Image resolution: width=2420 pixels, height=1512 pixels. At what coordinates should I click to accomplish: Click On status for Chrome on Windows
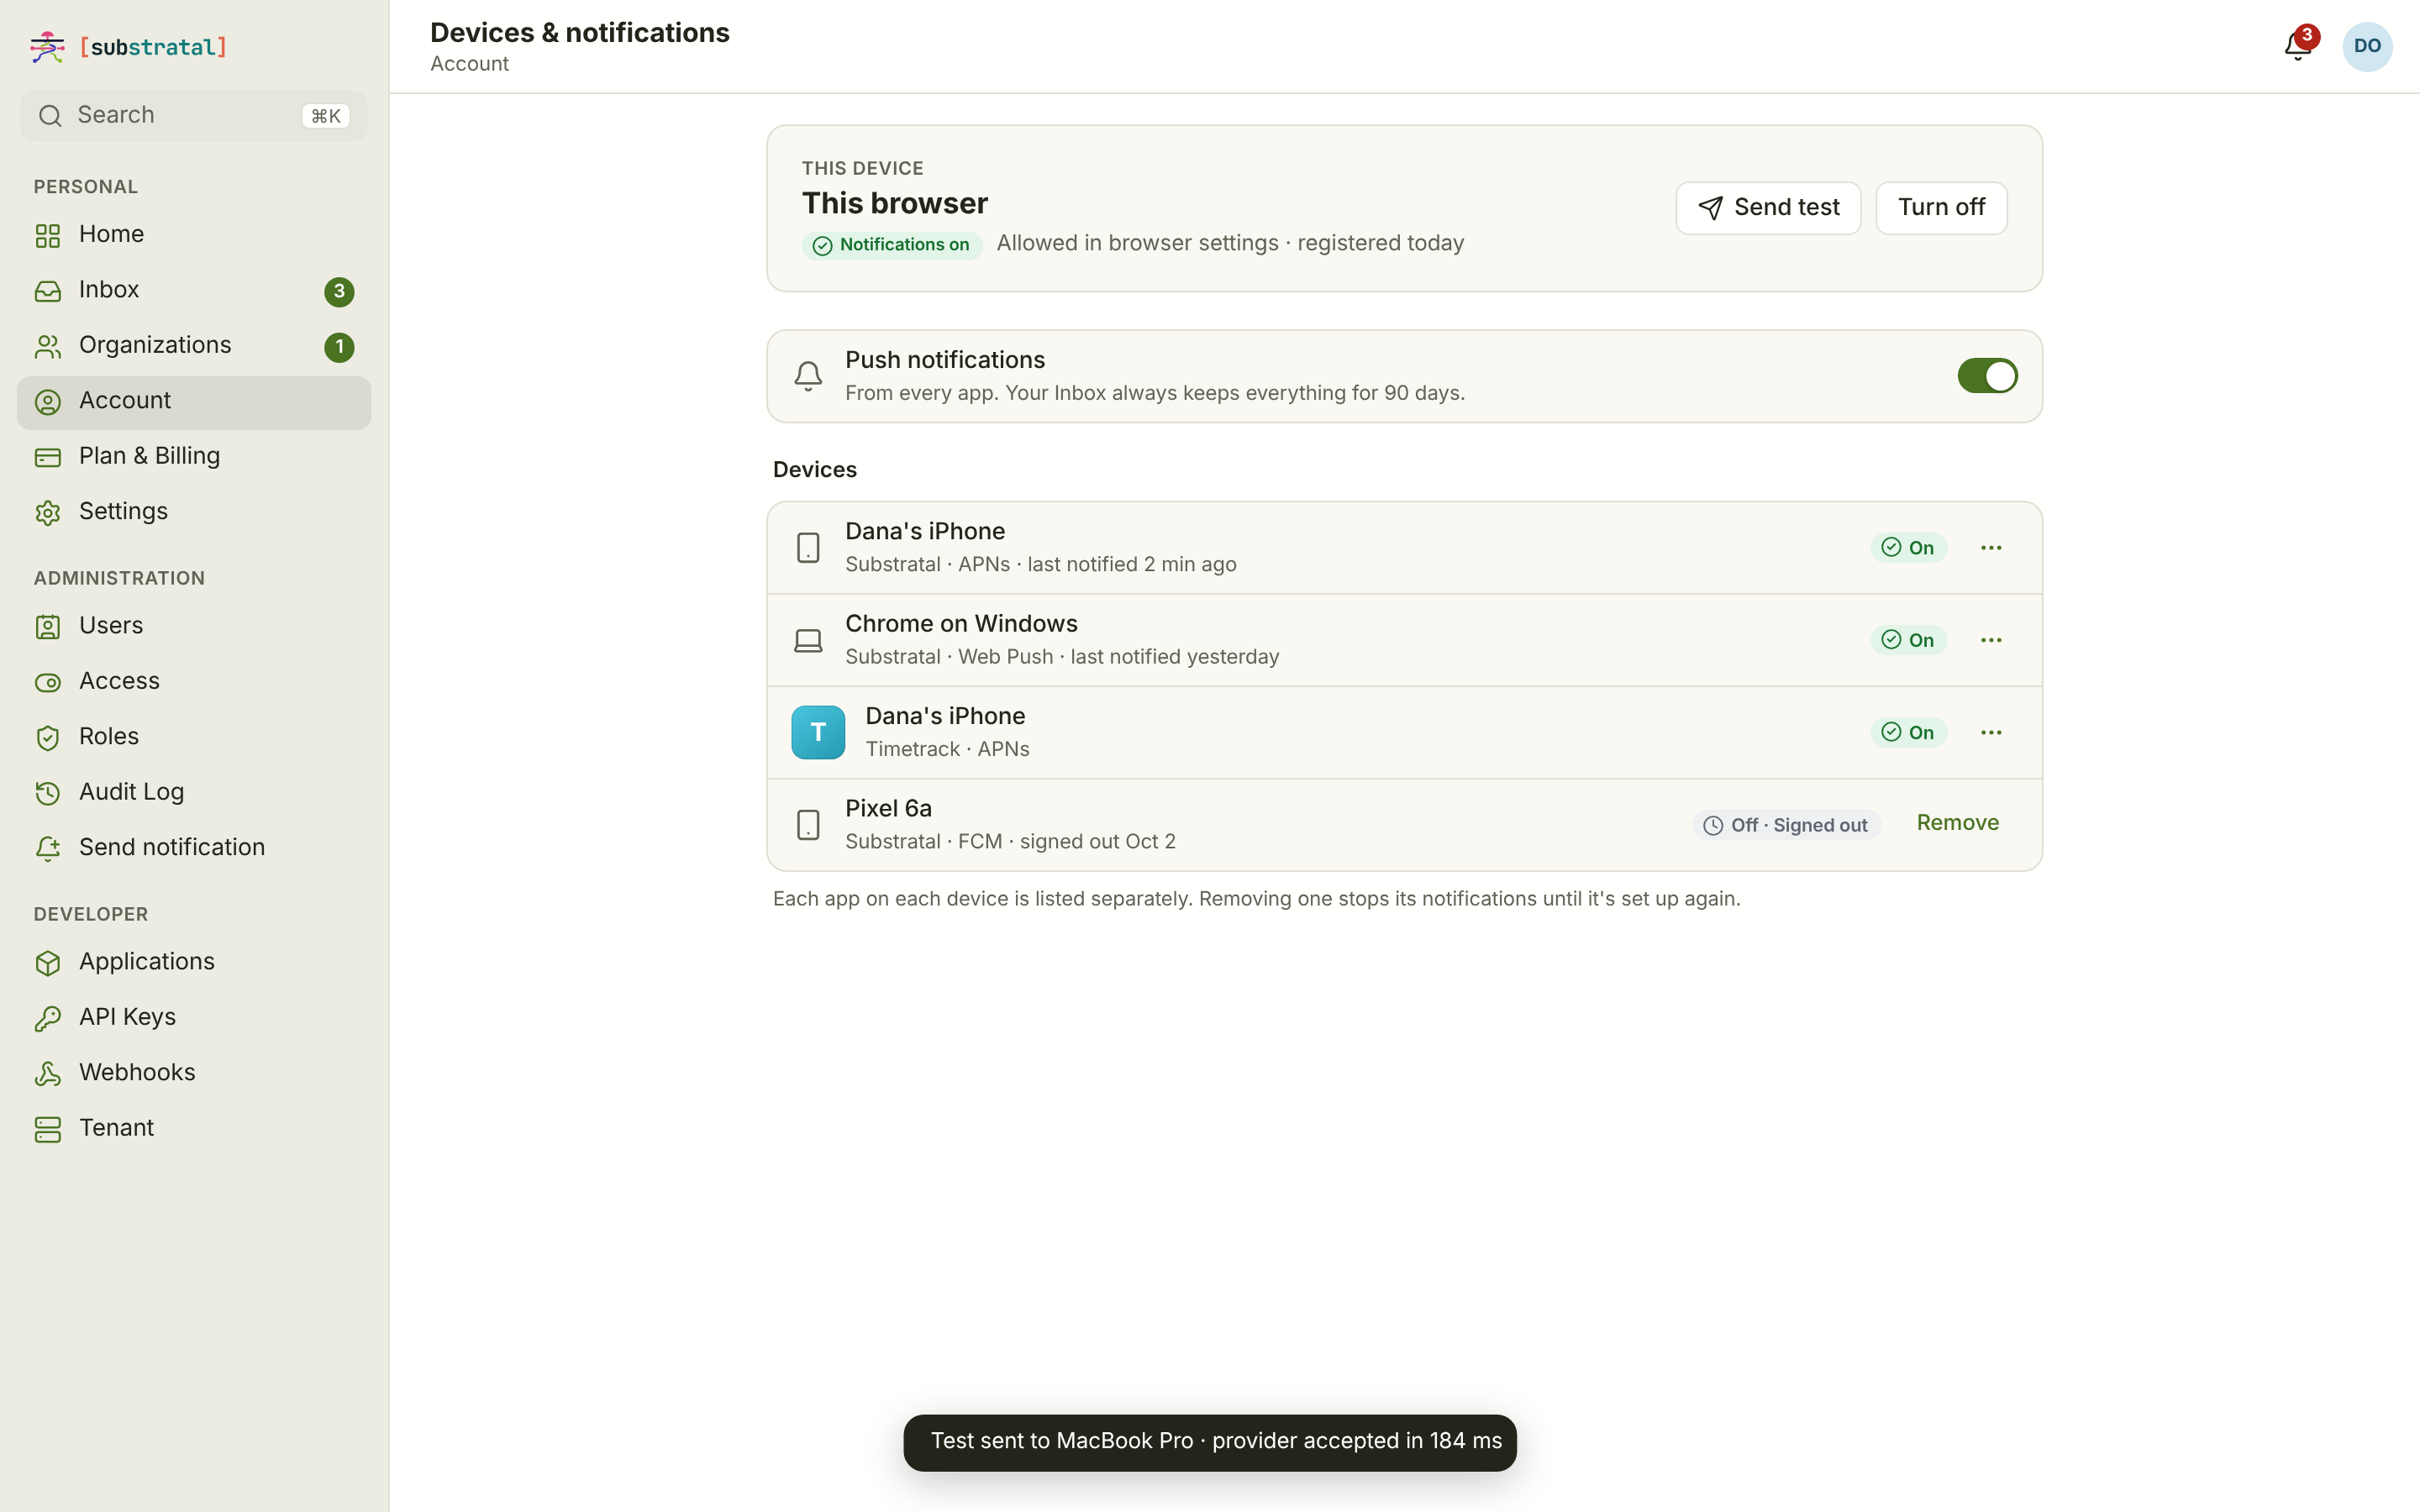coord(1908,640)
